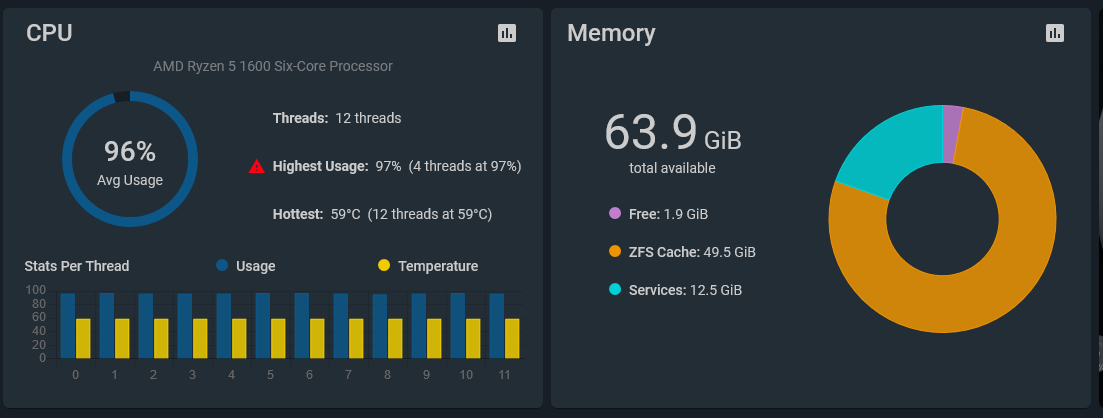Click the teal Services legend dot
Viewport: 1103px width, 418px height.
[x=615, y=290]
